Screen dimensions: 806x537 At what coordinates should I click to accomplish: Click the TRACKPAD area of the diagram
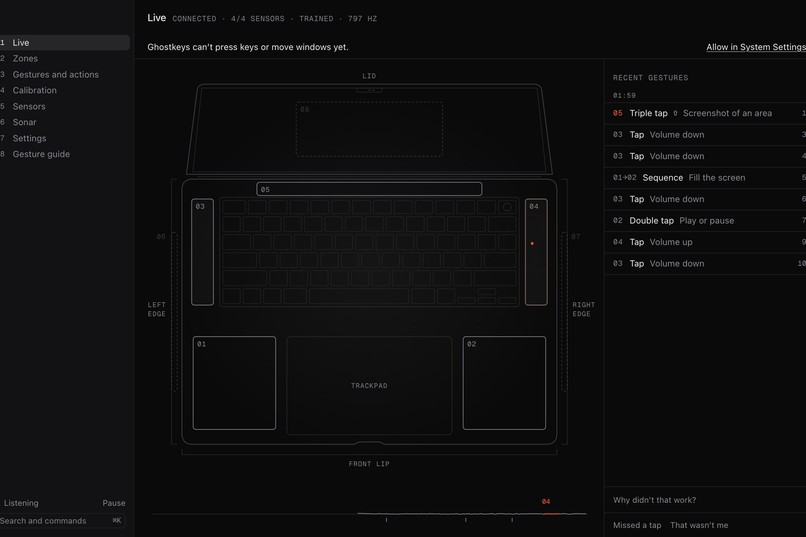click(369, 385)
